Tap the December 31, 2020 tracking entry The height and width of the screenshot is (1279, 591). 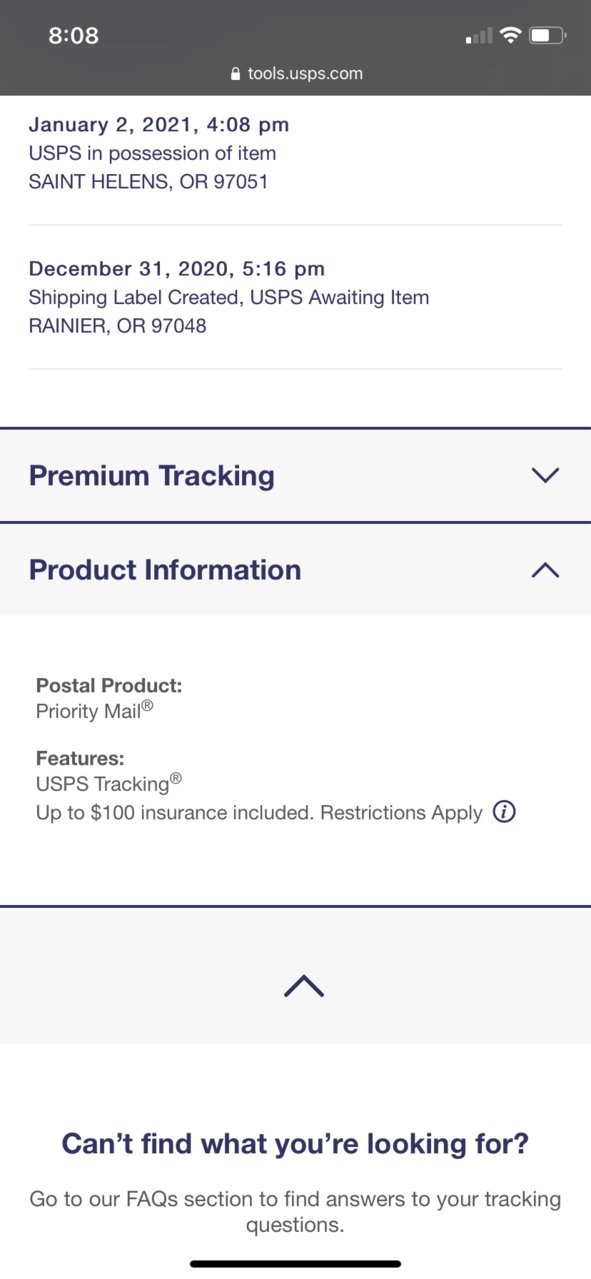tap(295, 297)
